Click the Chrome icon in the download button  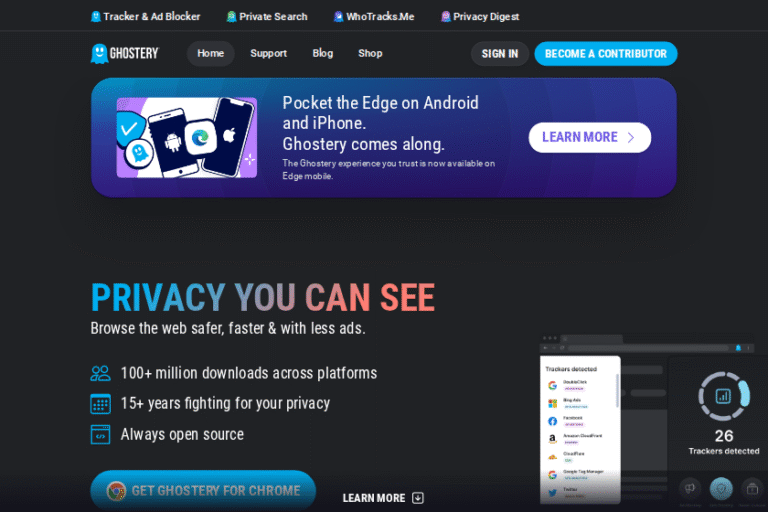pos(117,491)
